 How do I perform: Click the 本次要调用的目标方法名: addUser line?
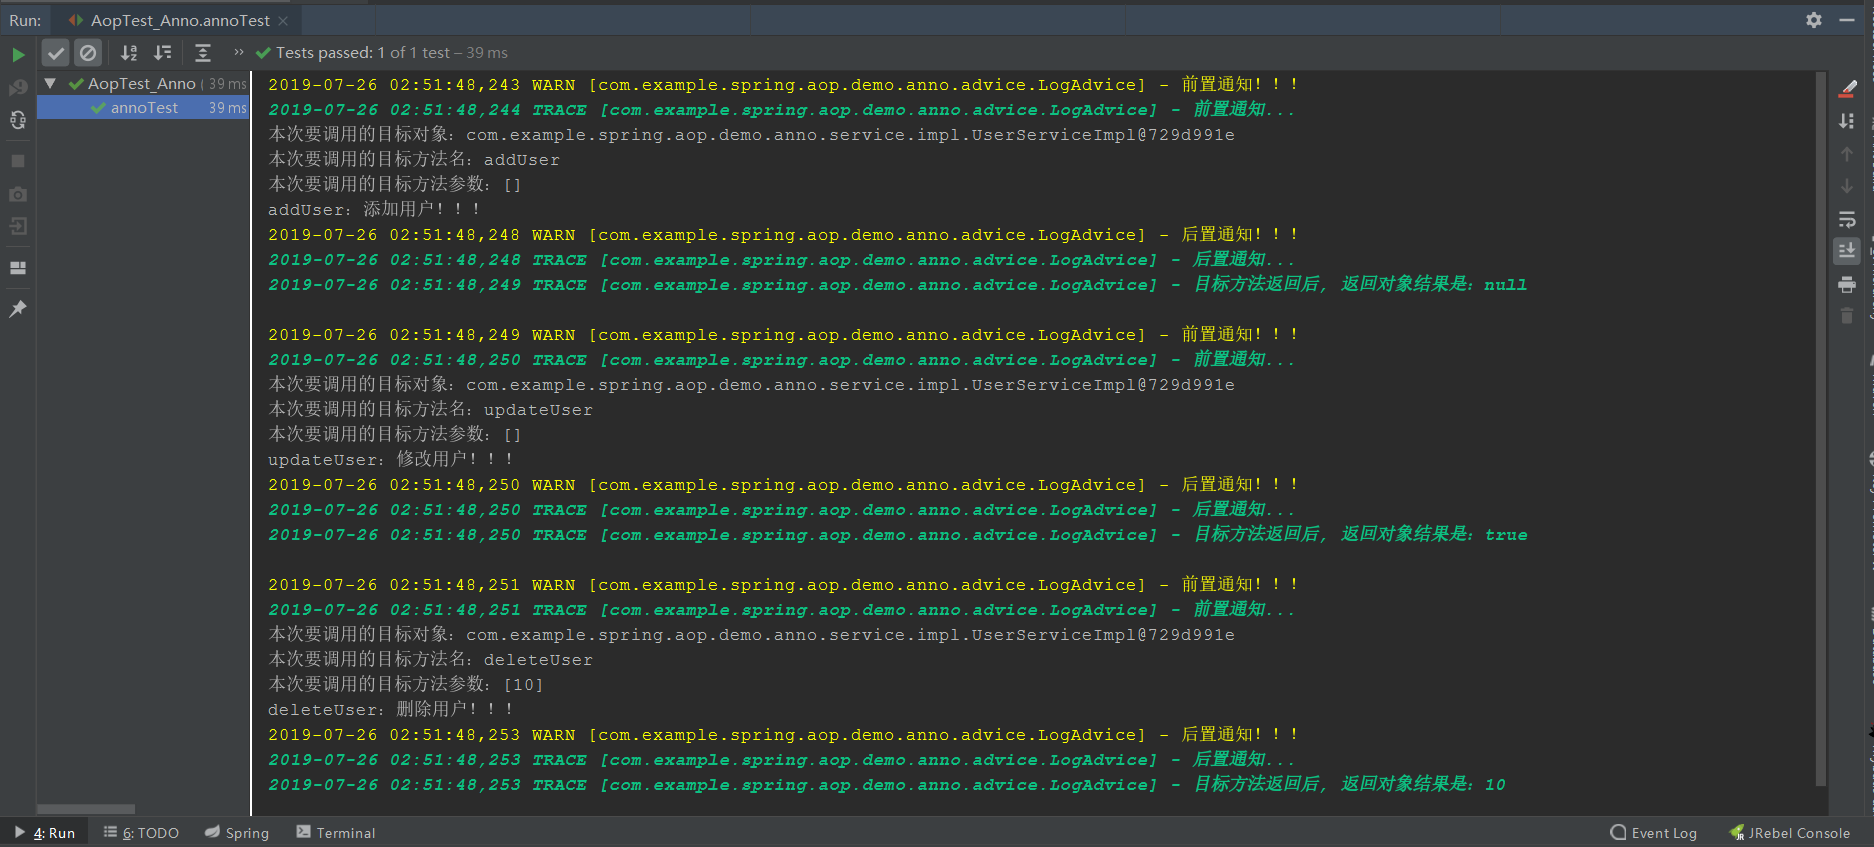click(414, 159)
